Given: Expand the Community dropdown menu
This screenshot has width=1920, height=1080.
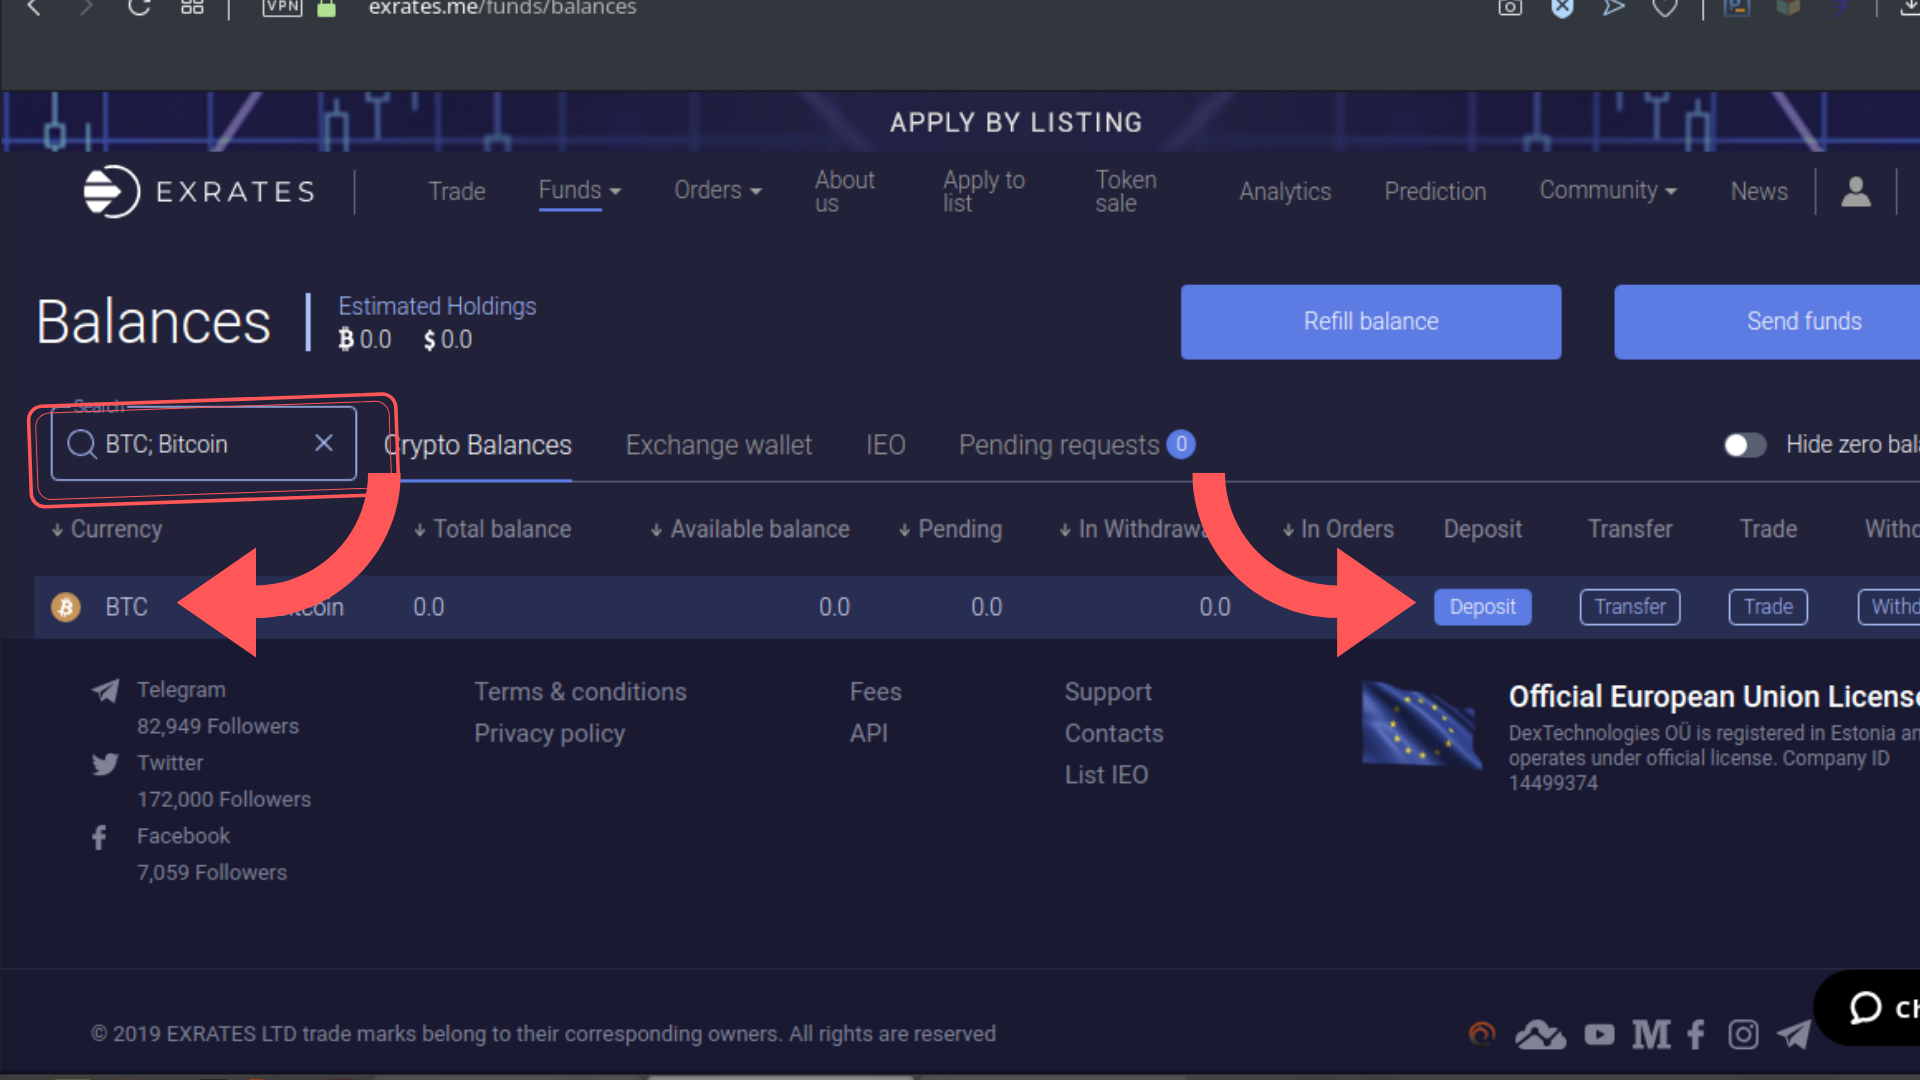Looking at the screenshot, I should (x=1608, y=190).
